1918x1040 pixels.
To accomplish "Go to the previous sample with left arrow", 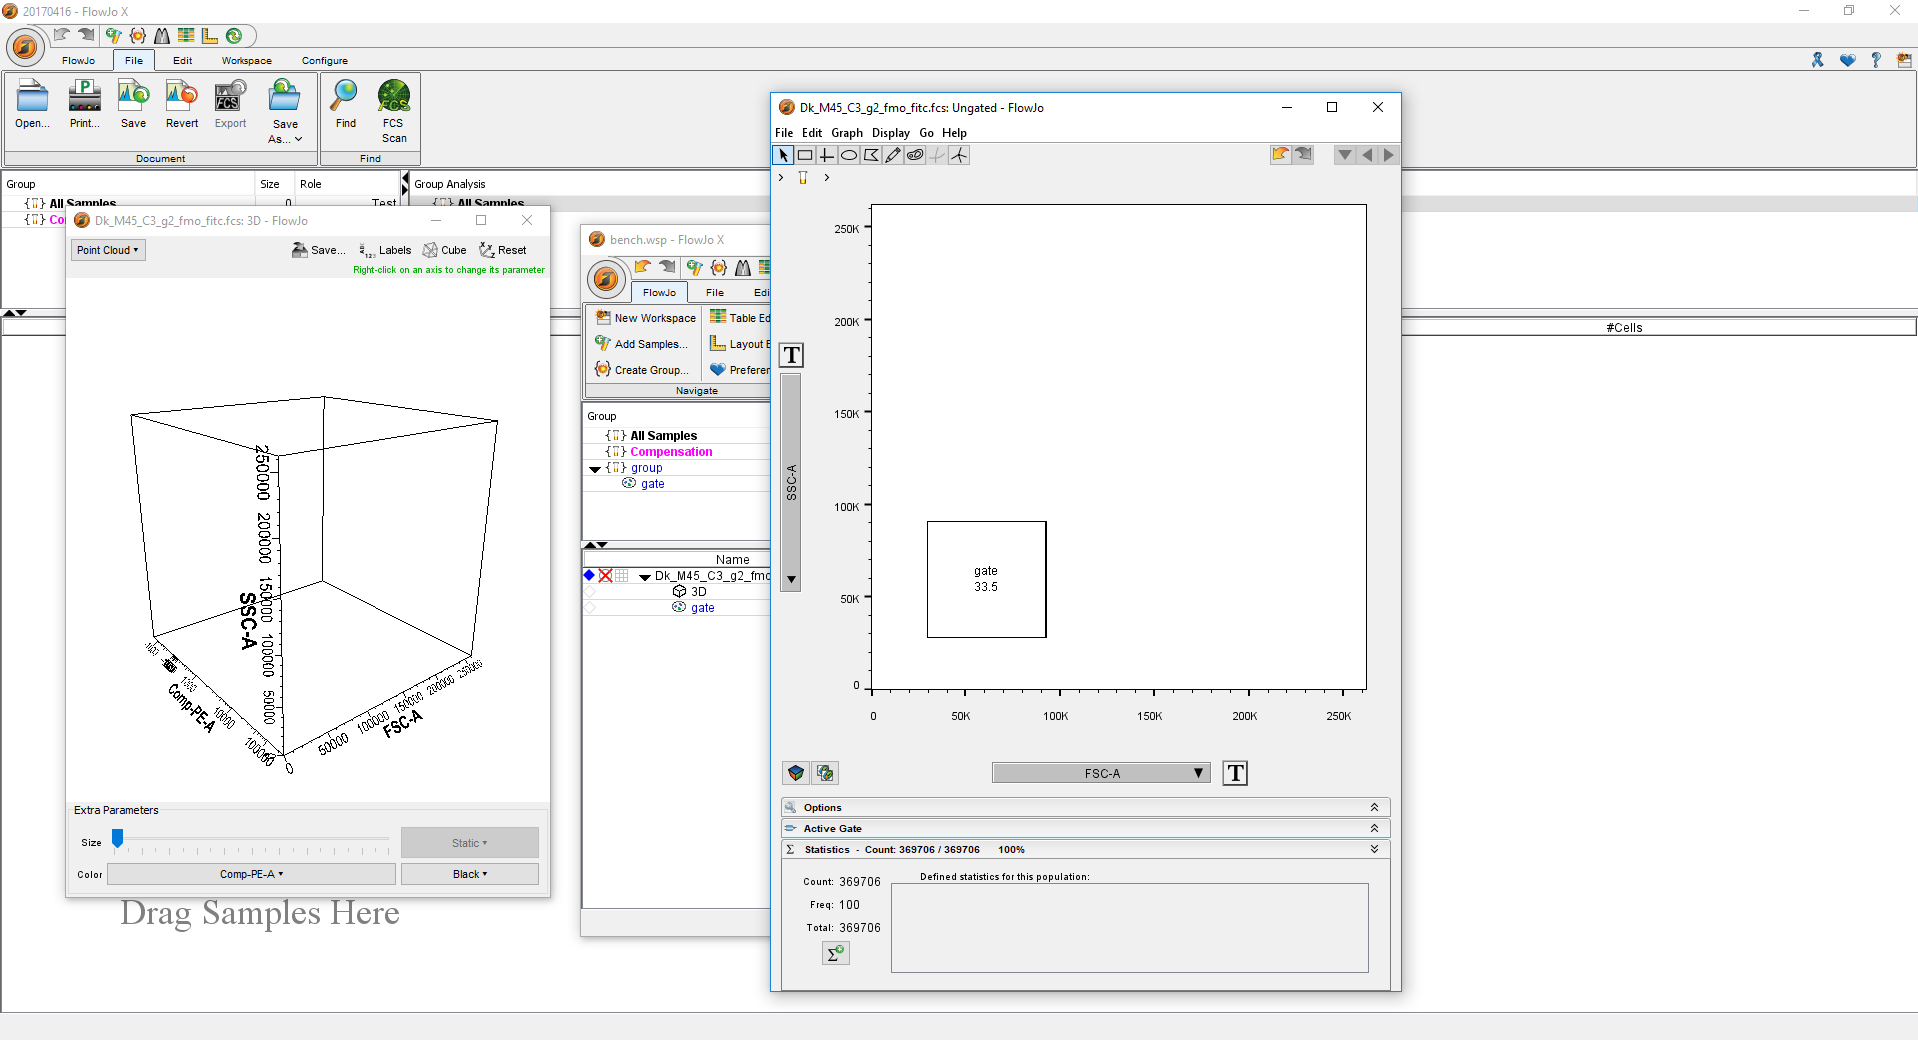I will (x=1367, y=155).
